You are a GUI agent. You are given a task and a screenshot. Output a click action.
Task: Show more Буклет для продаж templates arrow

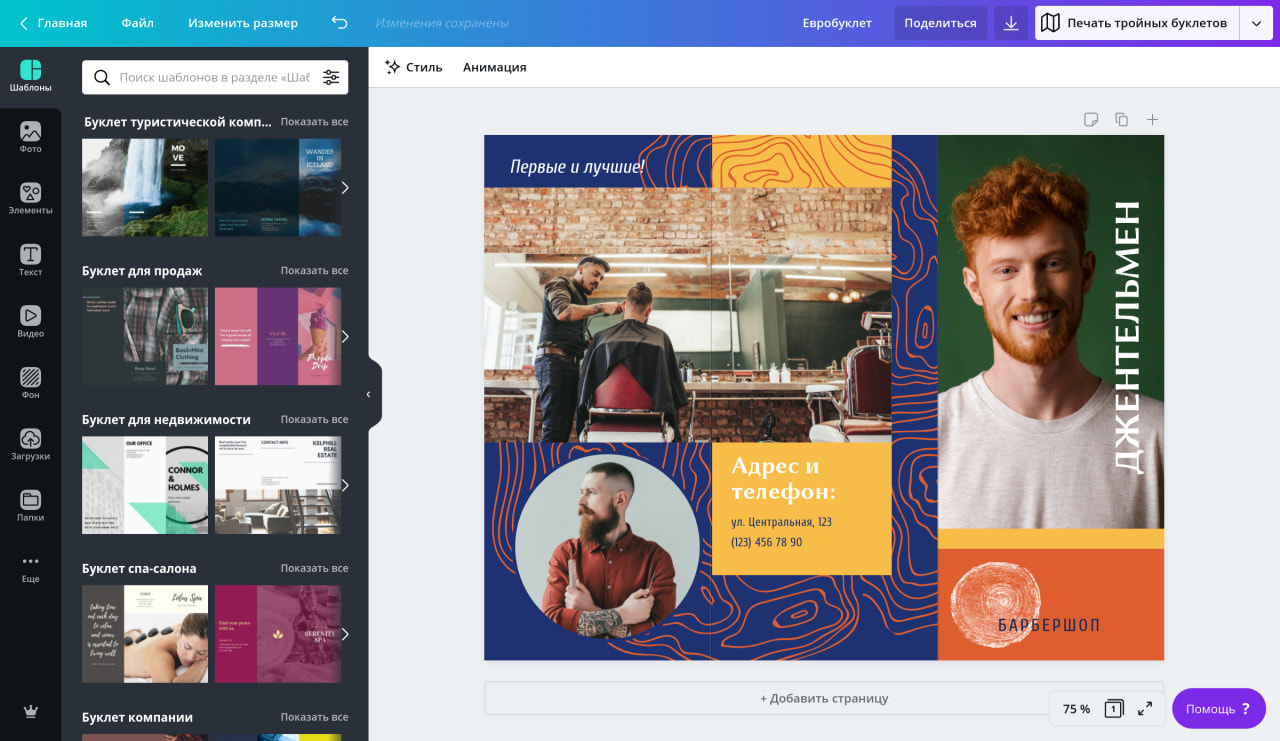click(345, 337)
